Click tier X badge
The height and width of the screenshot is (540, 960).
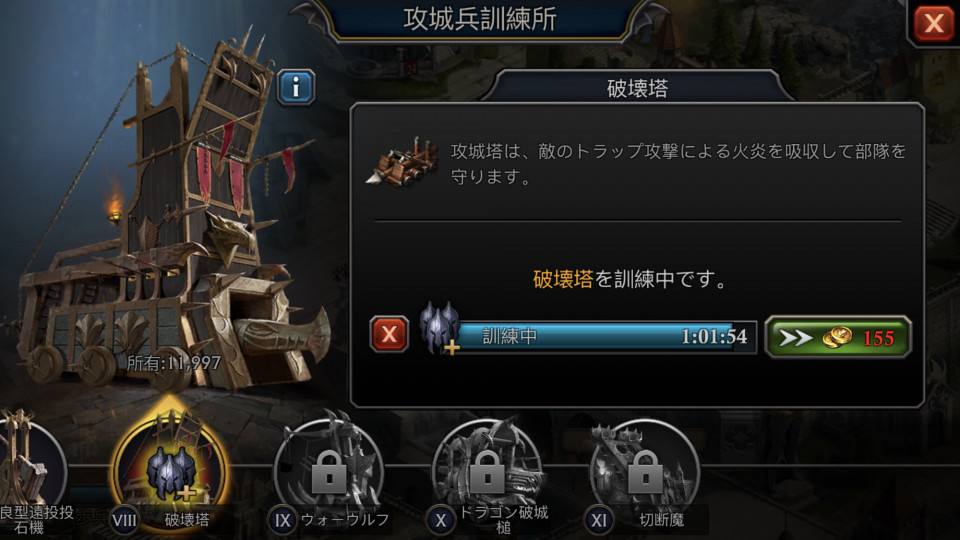coord(440,520)
